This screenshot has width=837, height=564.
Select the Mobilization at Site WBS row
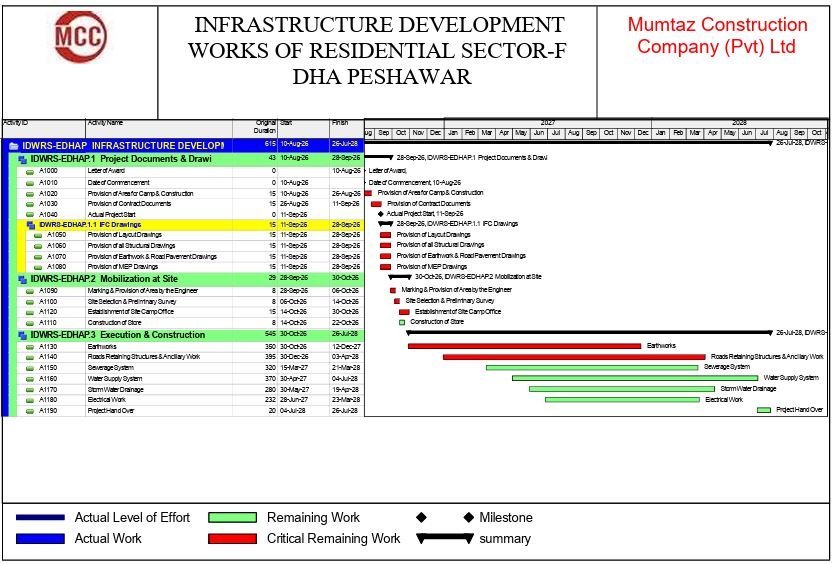[187, 279]
